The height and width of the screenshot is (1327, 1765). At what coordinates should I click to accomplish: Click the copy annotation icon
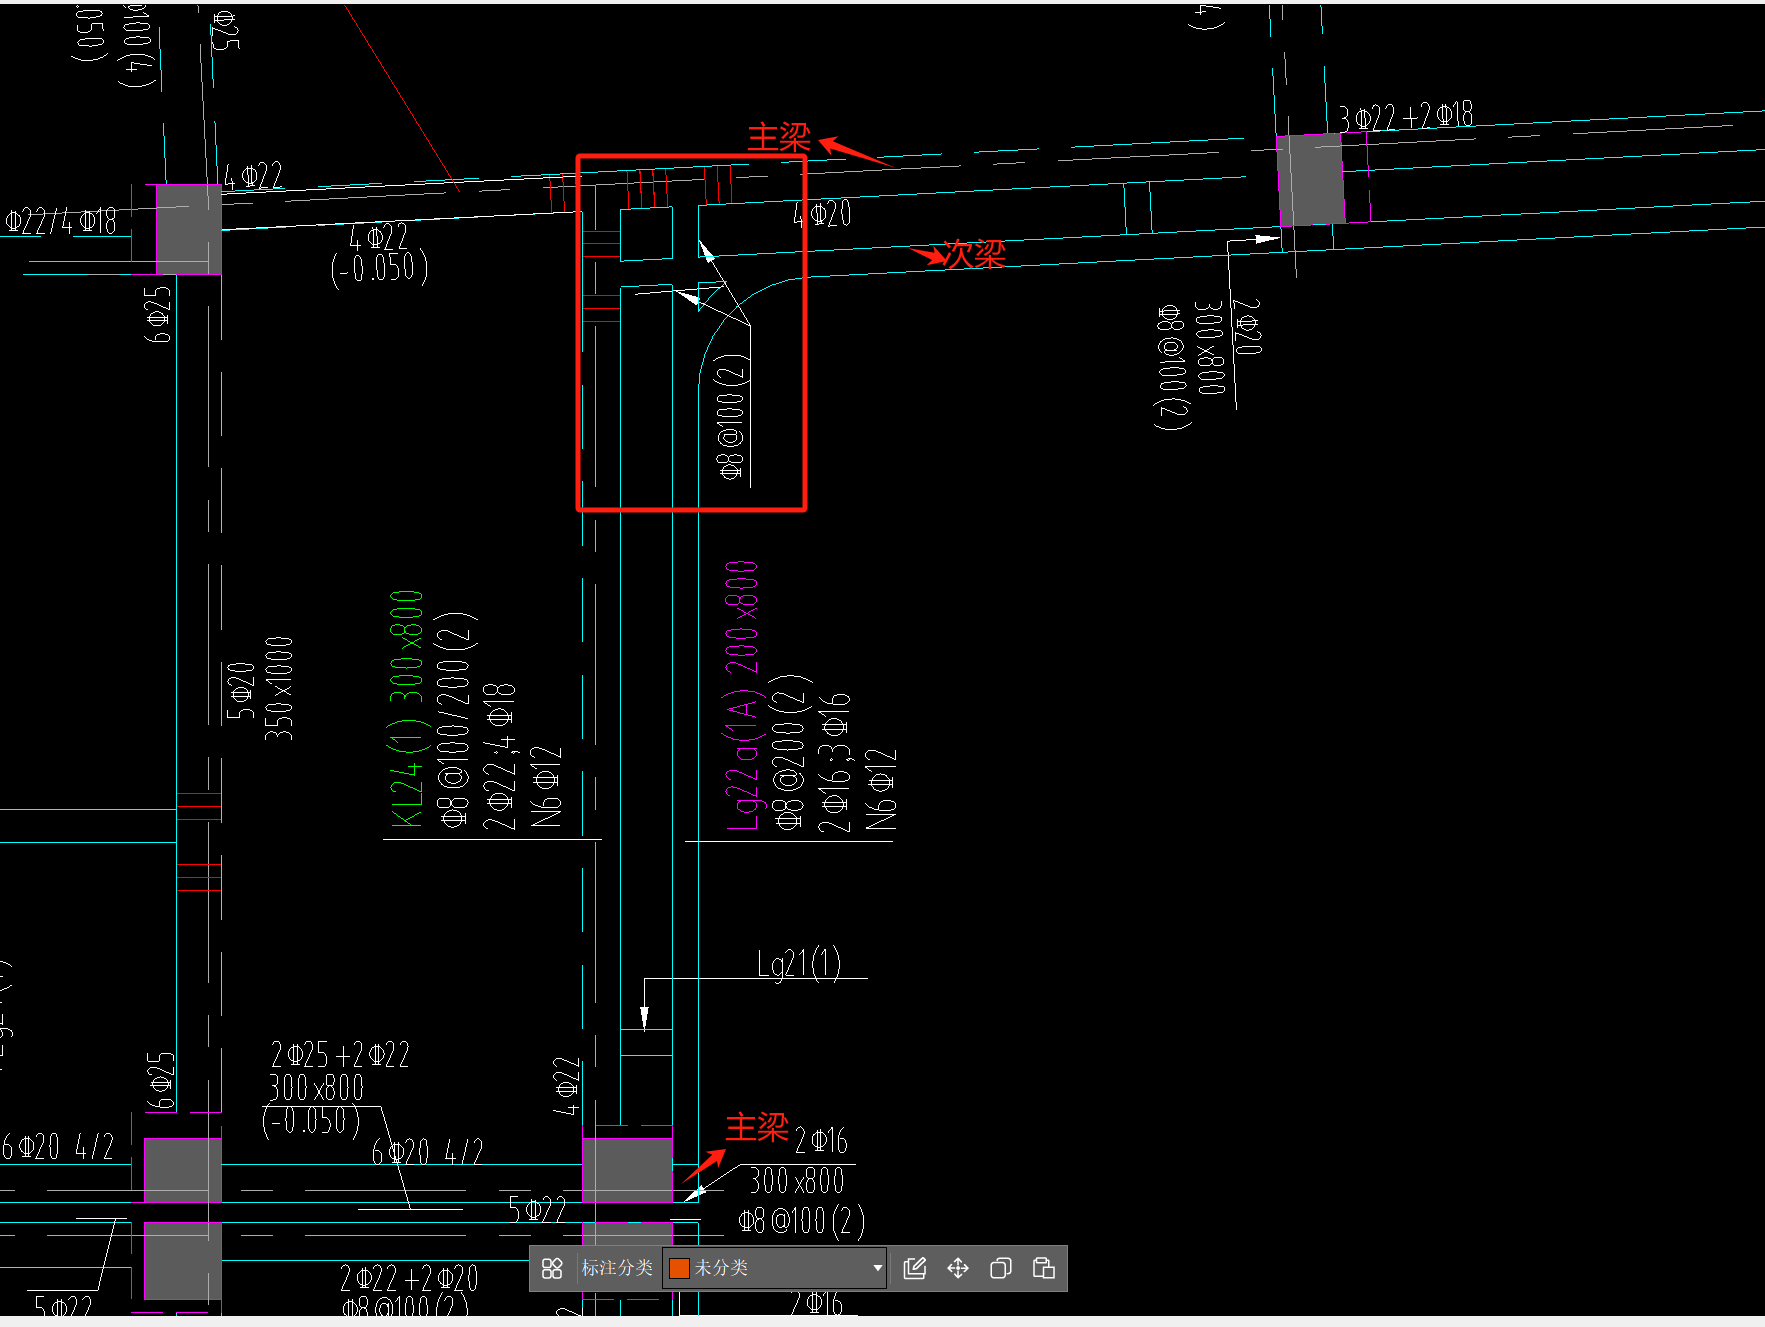coord(1001,1268)
